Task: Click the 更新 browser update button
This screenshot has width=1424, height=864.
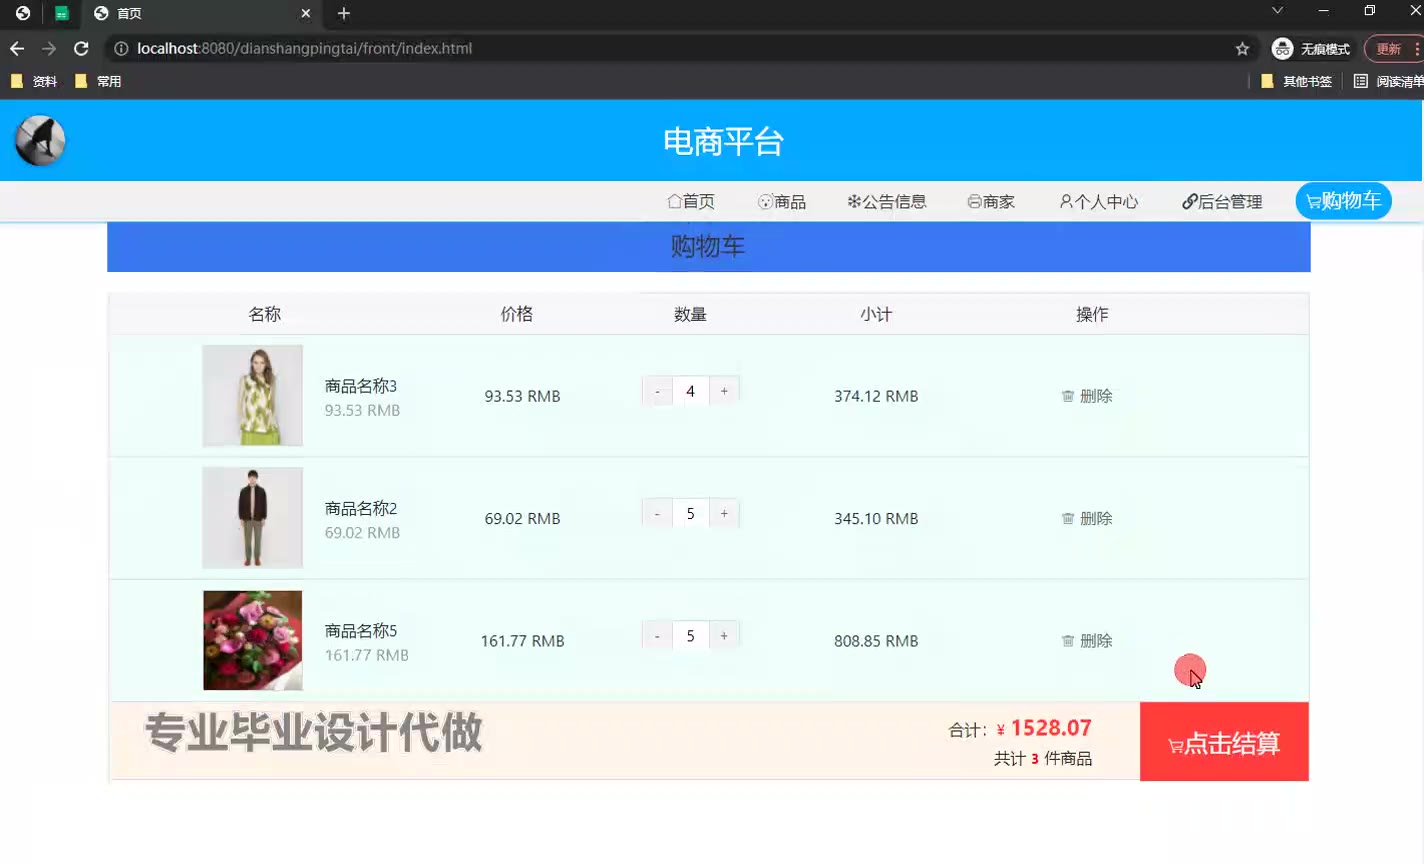Action: [x=1393, y=48]
